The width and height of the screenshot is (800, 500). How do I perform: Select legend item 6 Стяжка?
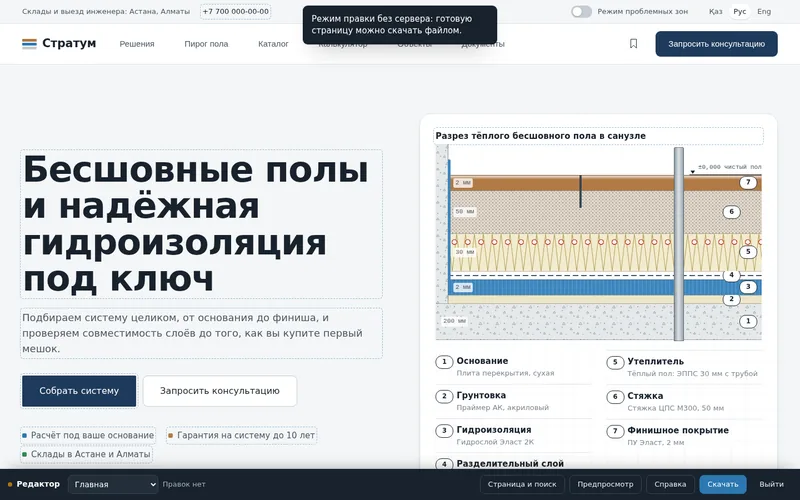[x=684, y=402]
